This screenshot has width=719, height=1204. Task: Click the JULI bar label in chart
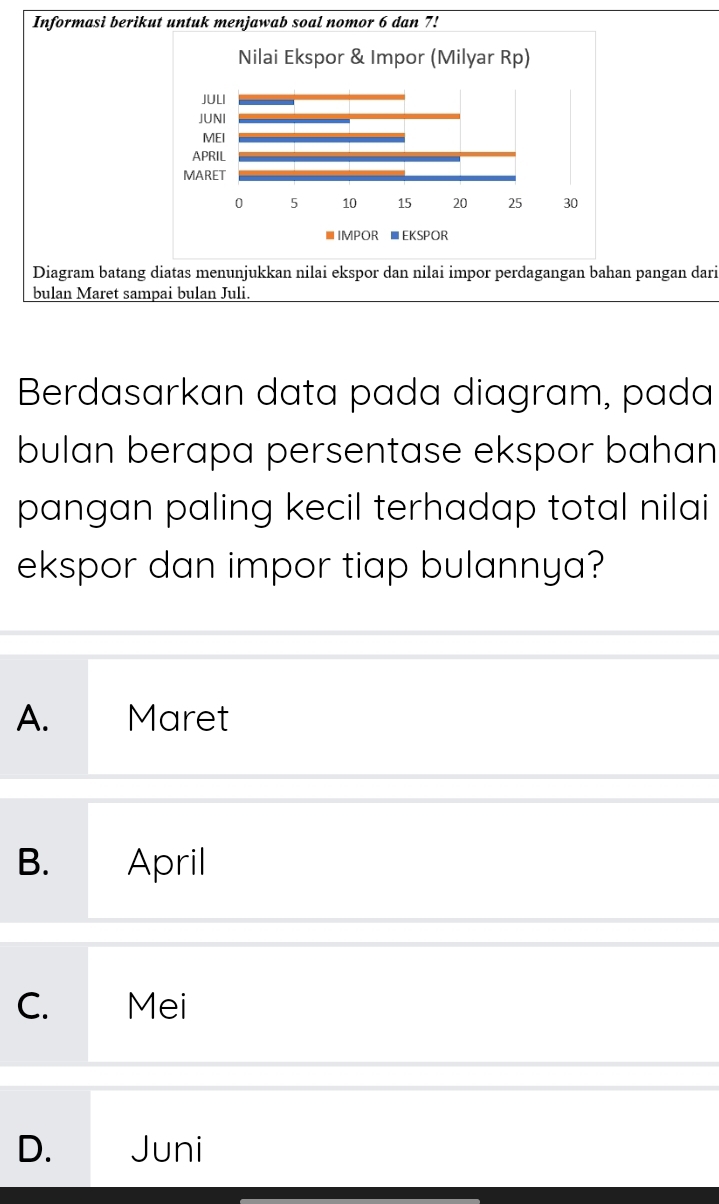214,99
